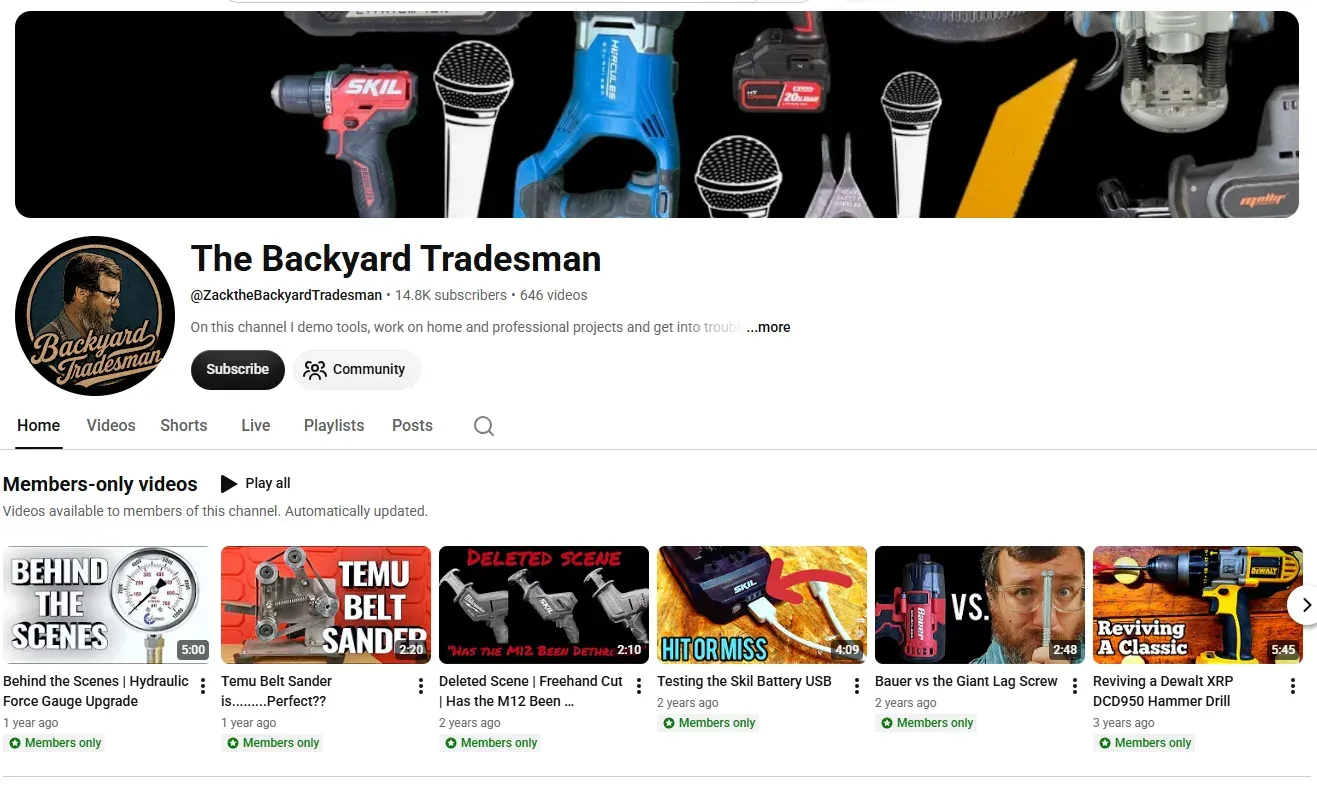Click the Members-only videos section title
The height and width of the screenshot is (793, 1317).
(100, 484)
